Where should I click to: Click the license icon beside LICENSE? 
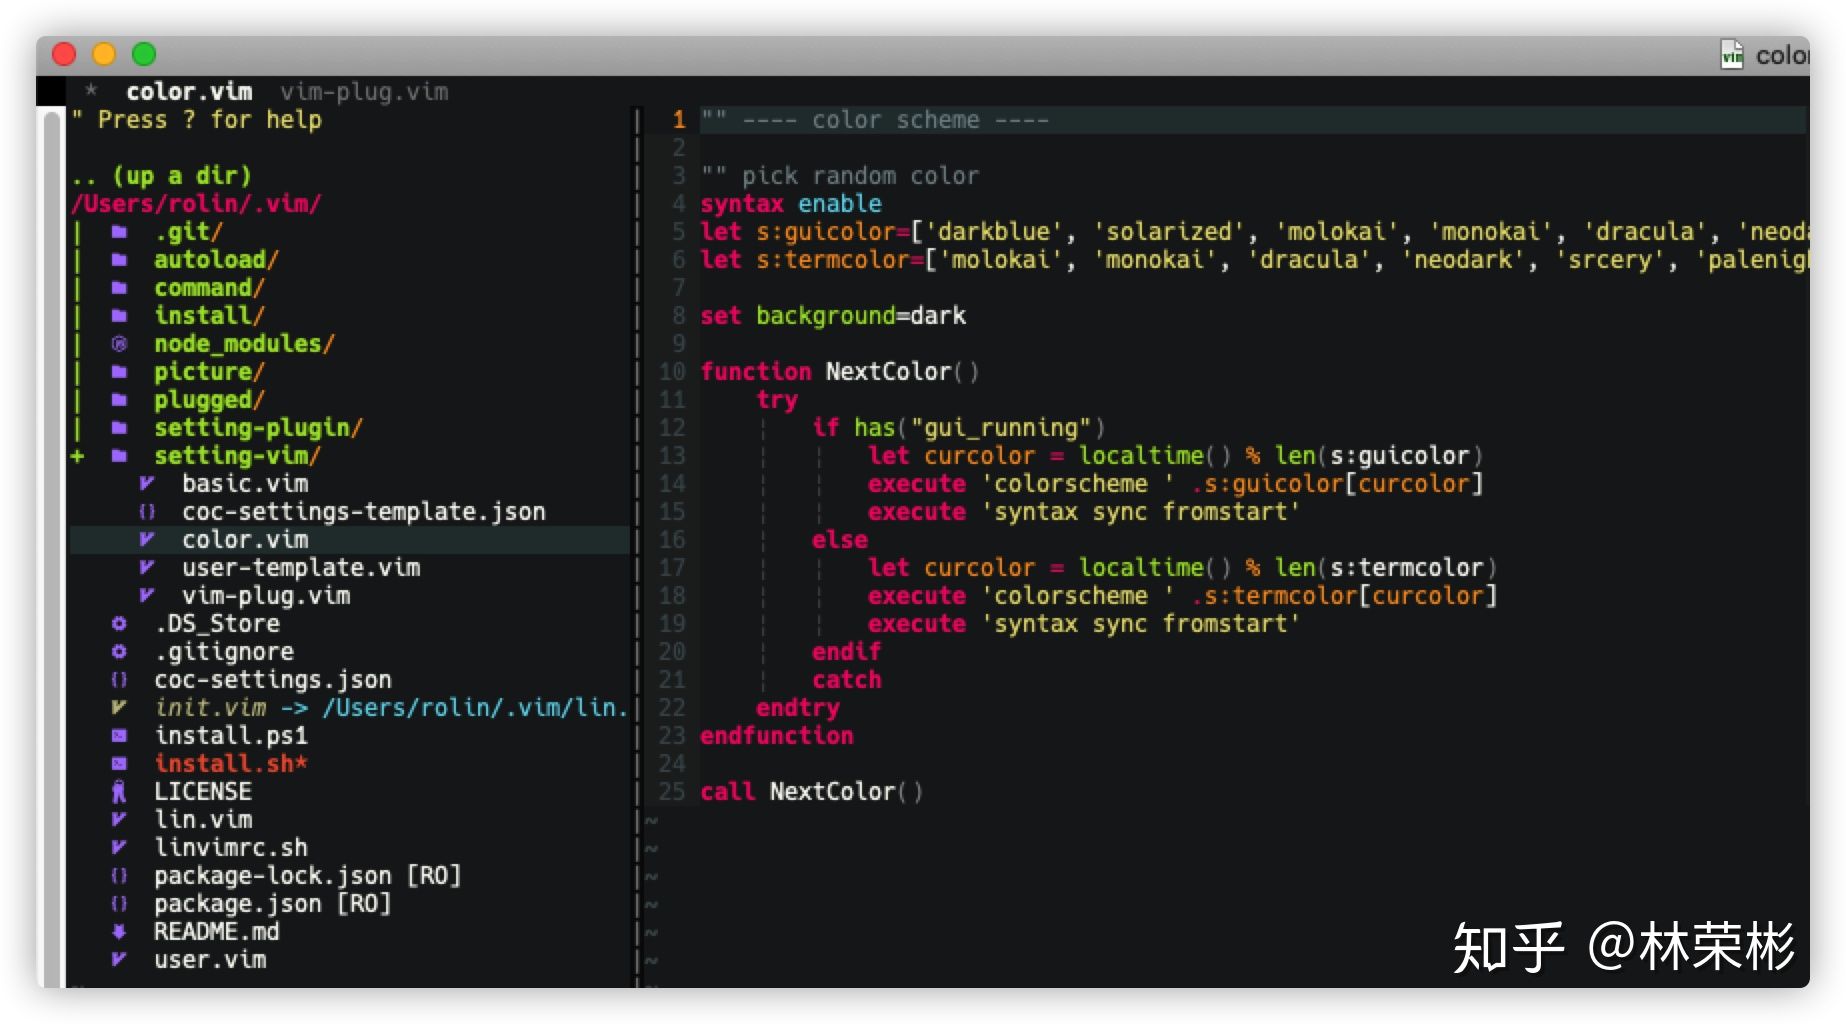point(119,792)
